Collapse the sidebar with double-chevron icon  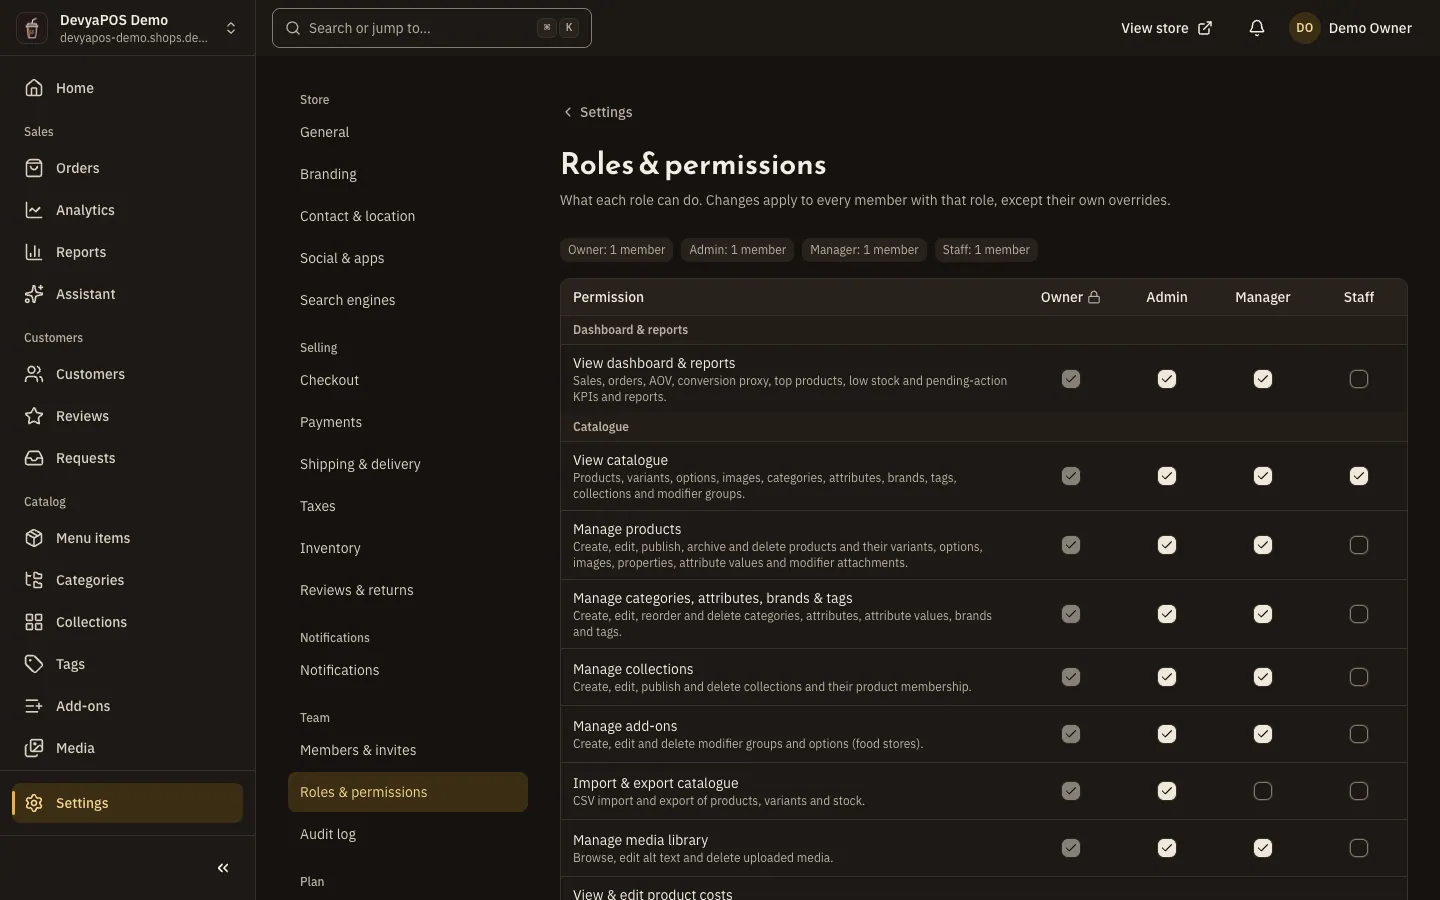coord(223,868)
